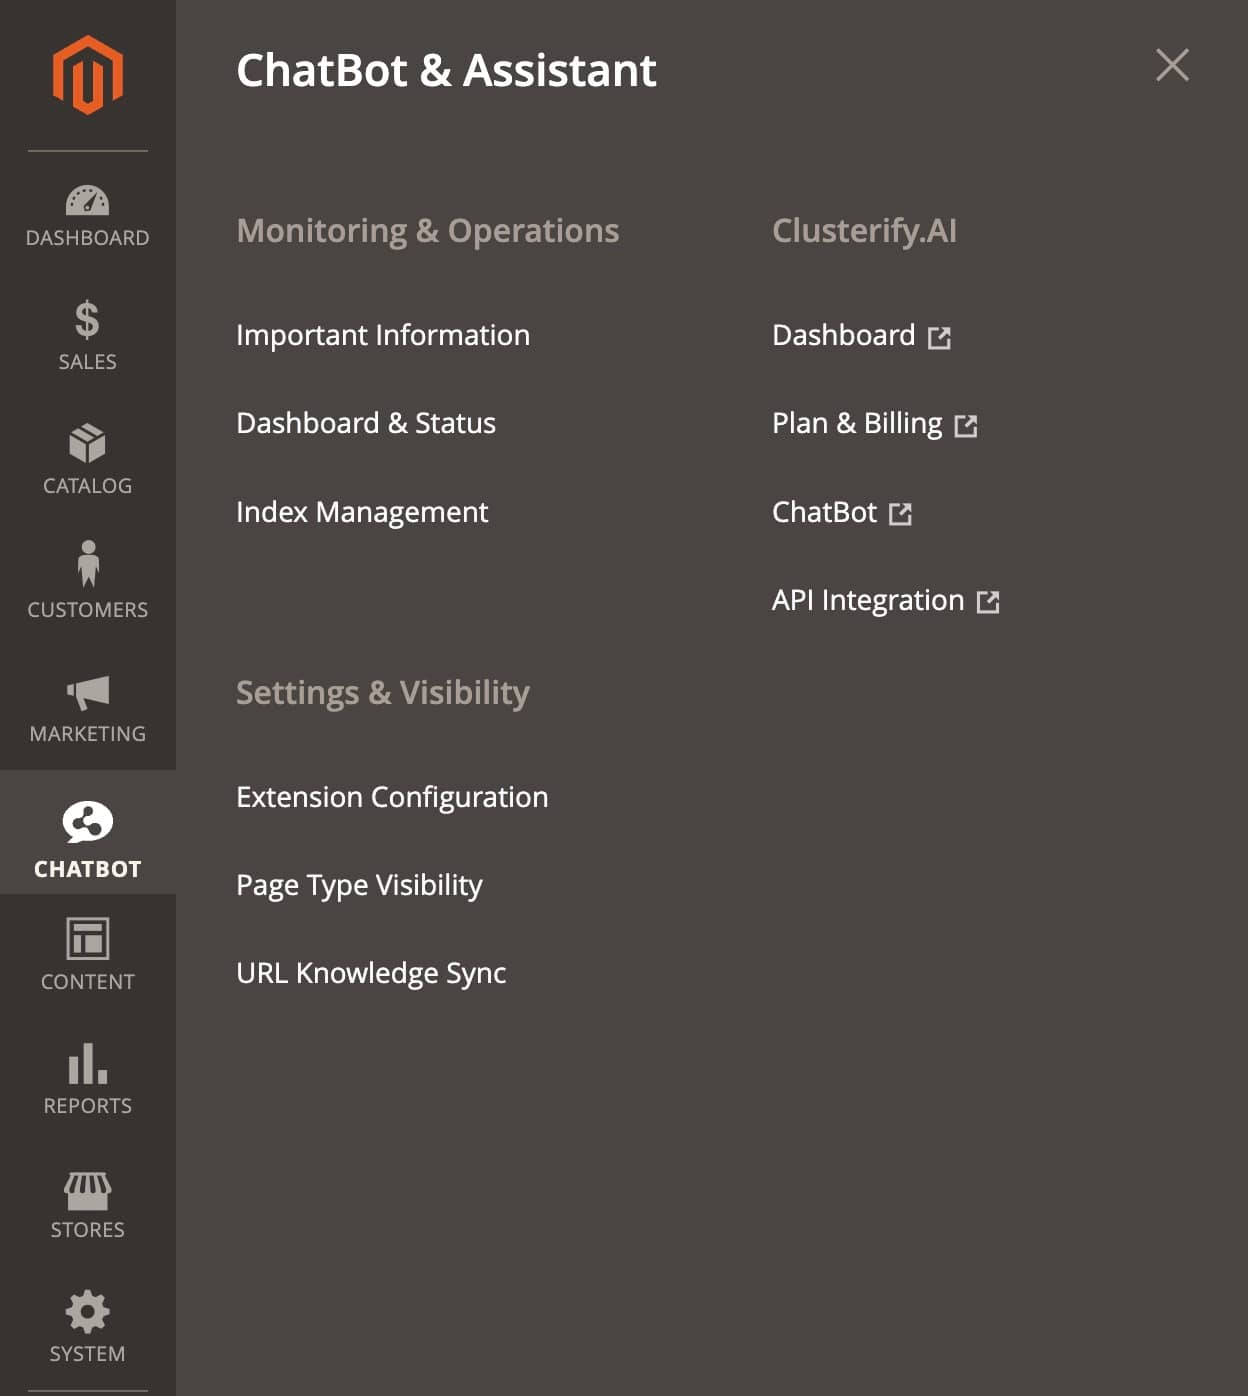
Task: Click the SYSTEM sidebar label
Action: (x=88, y=1354)
